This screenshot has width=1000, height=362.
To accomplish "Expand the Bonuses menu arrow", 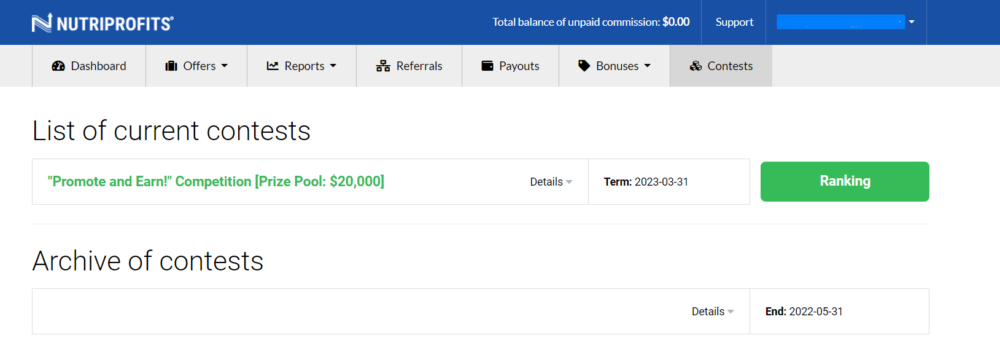I will pos(647,66).
